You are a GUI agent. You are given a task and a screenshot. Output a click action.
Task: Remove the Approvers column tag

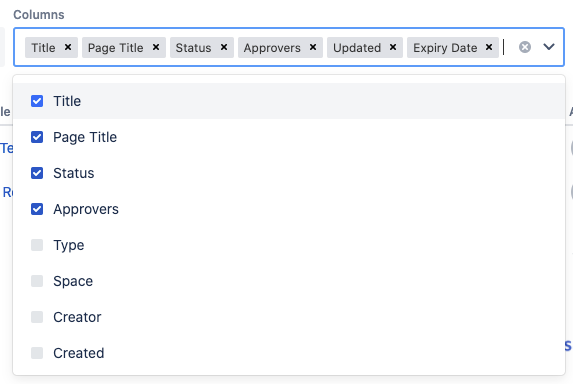(313, 47)
